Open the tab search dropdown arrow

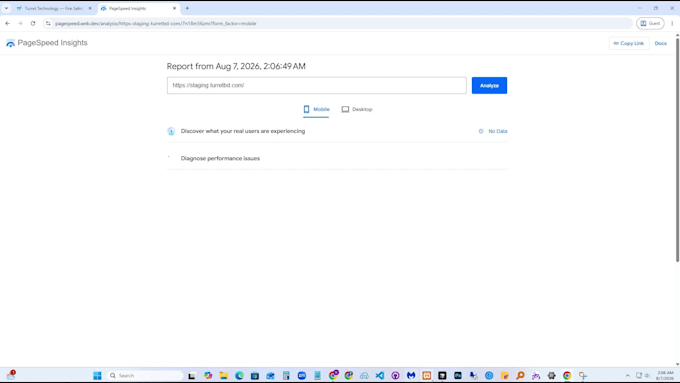6,8
